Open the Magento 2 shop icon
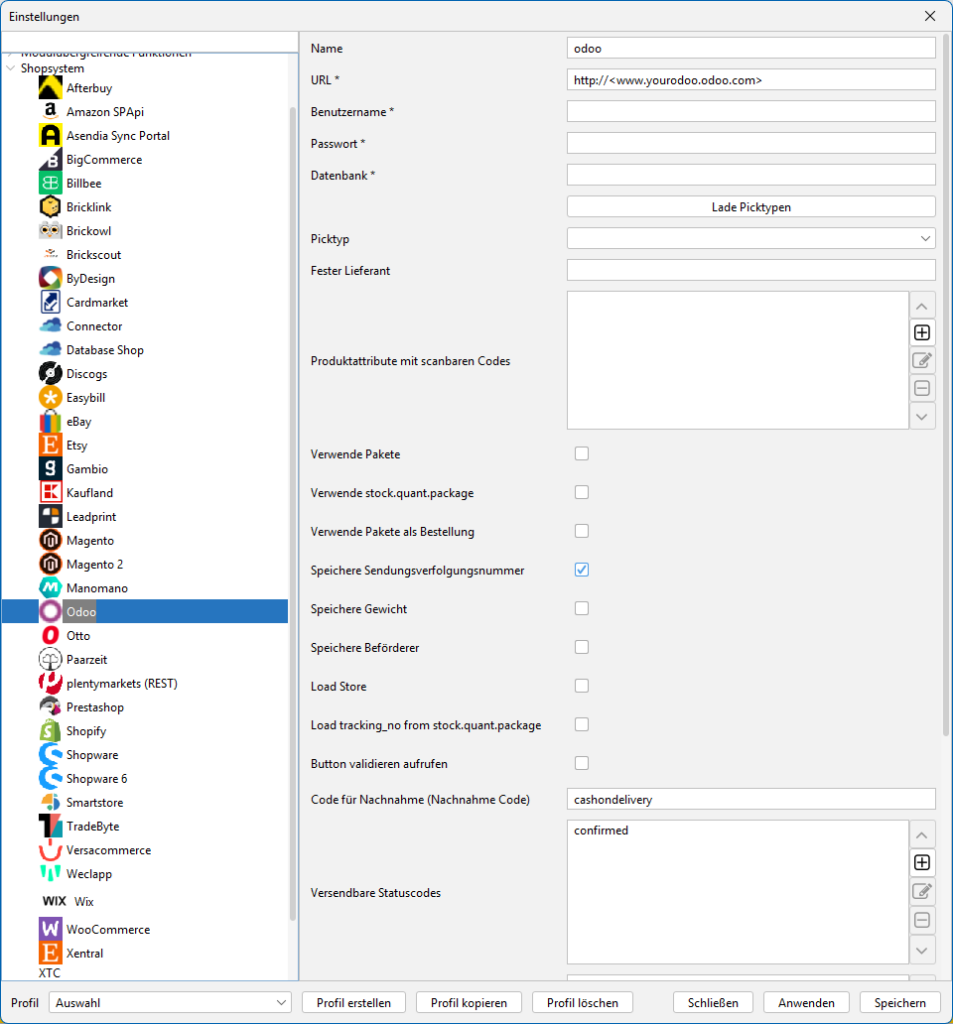 point(51,565)
